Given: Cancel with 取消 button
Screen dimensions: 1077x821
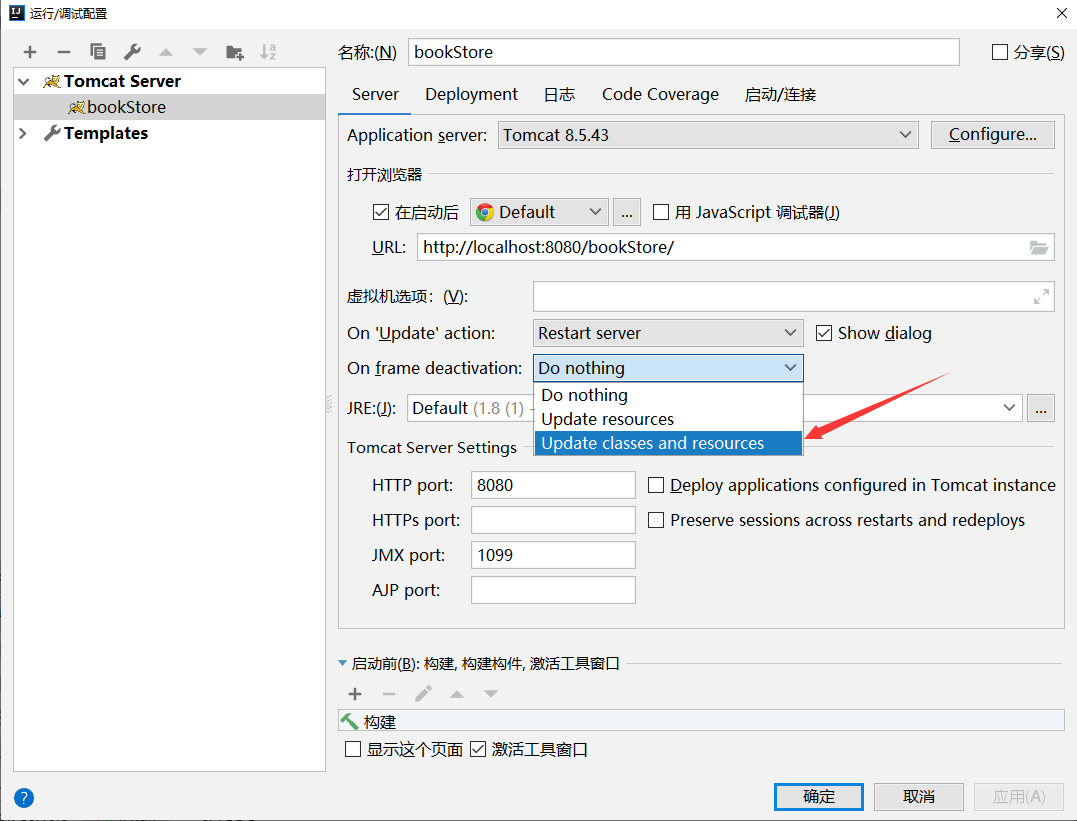Looking at the screenshot, I should click(x=918, y=796).
